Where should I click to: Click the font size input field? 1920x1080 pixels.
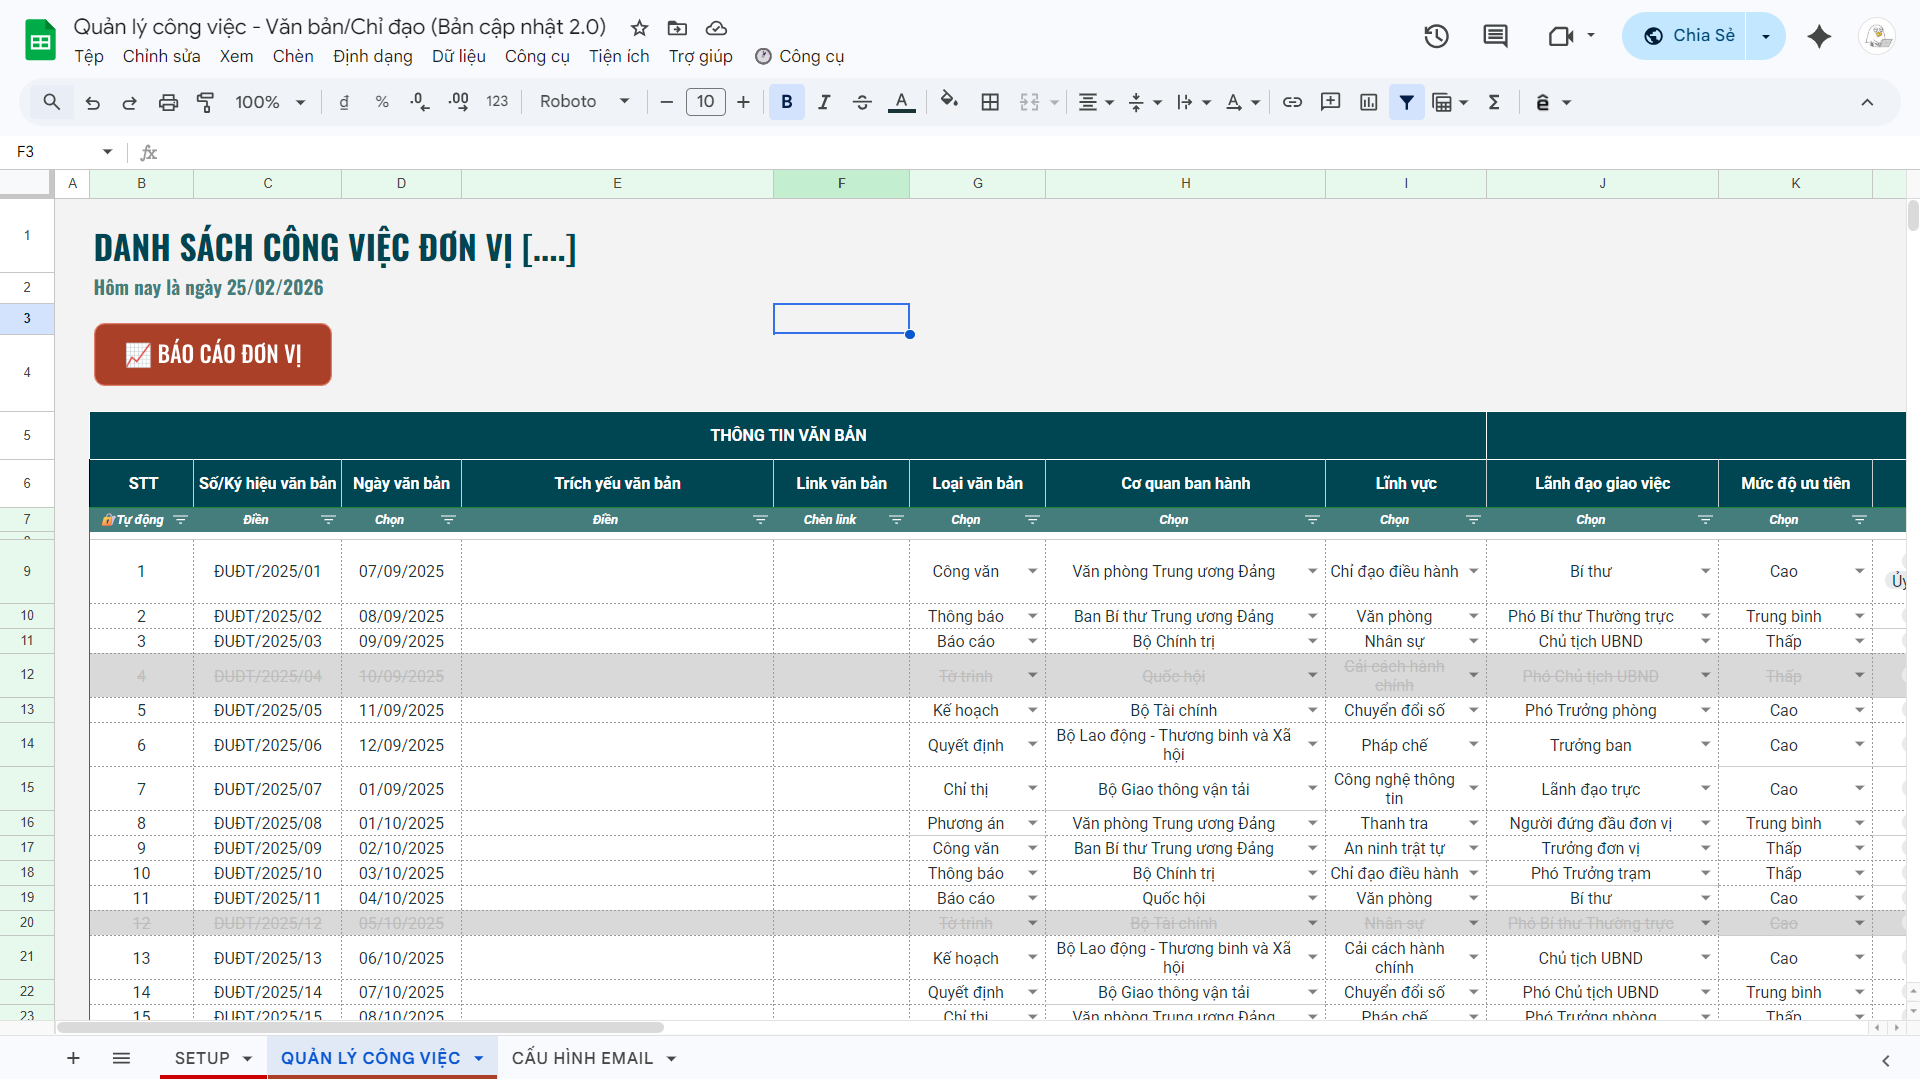pyautogui.click(x=705, y=102)
